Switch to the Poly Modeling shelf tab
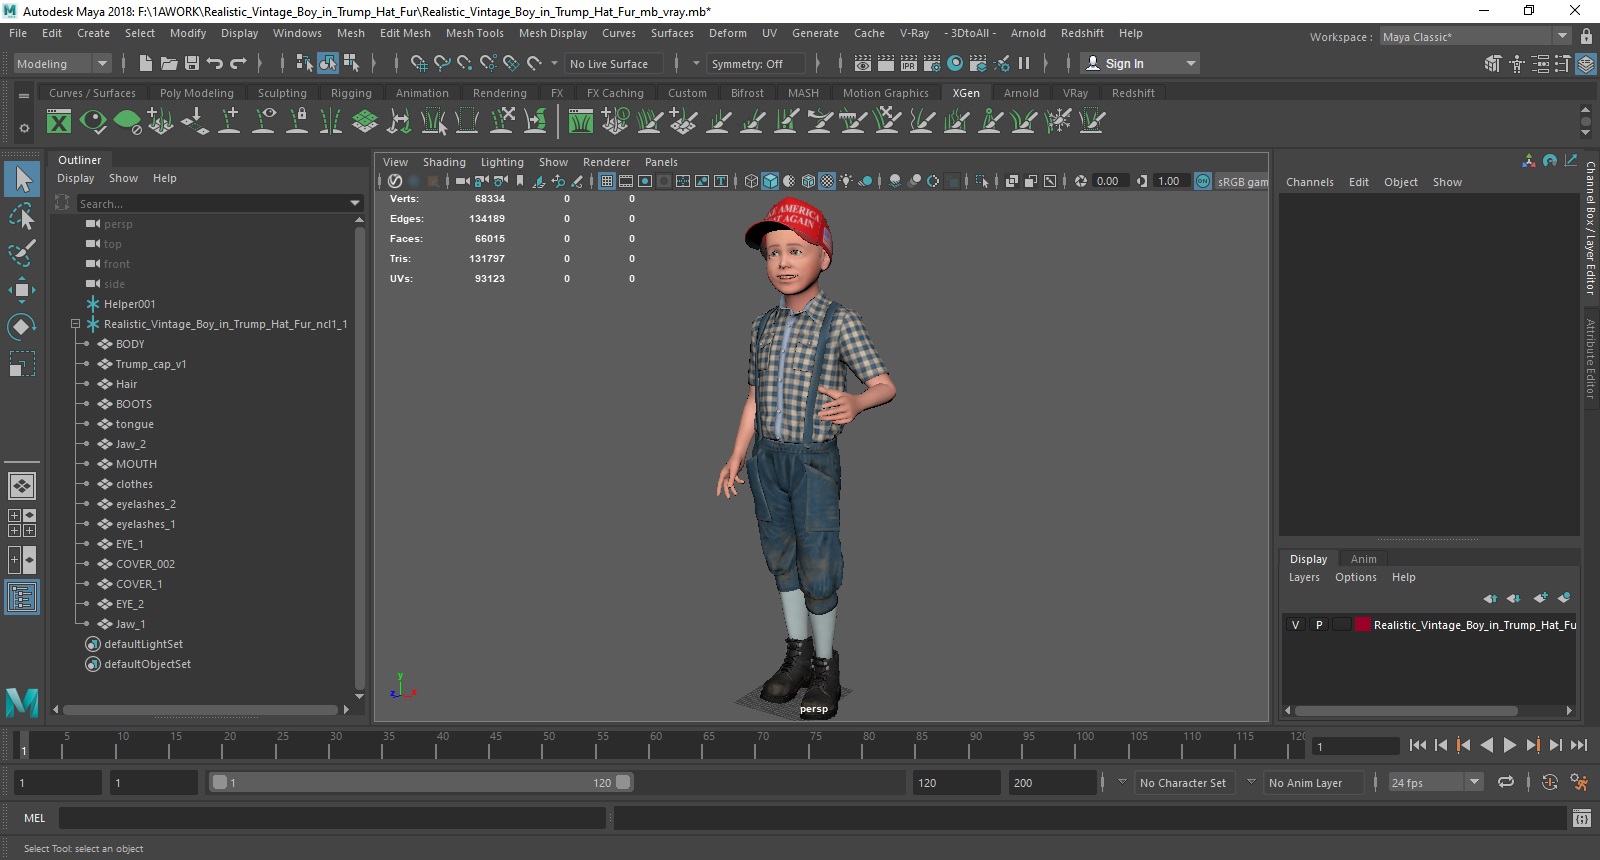The height and width of the screenshot is (860, 1600). [197, 93]
